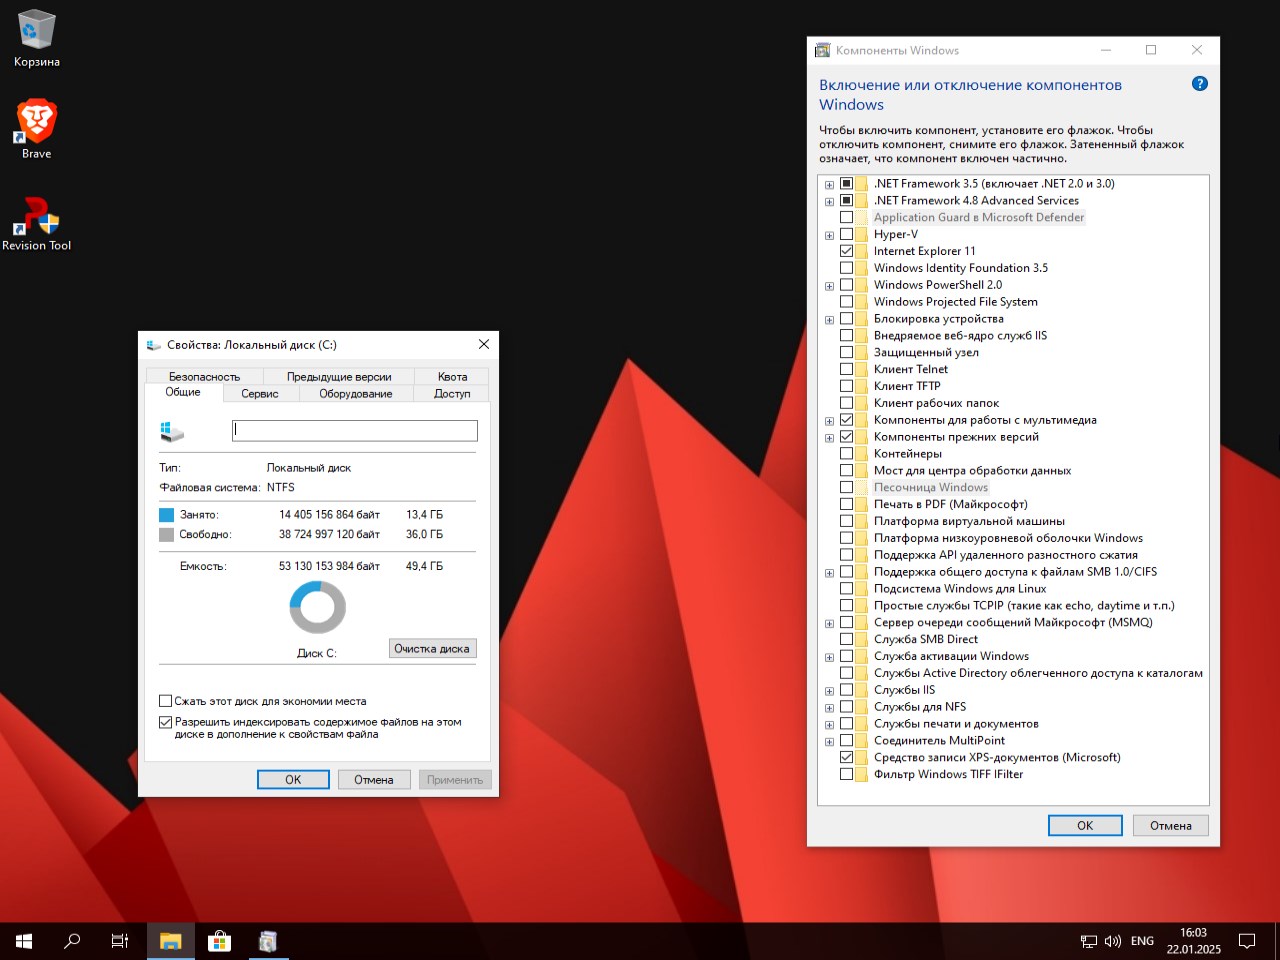1280x960 pixels.
Task: Click OK in the disk properties dialog
Action: 293,780
